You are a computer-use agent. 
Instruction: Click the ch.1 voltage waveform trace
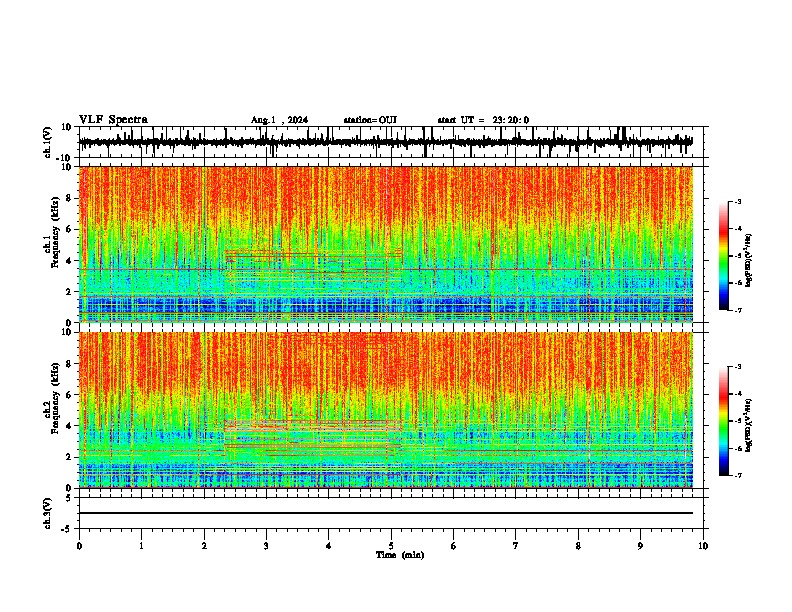click(x=386, y=142)
